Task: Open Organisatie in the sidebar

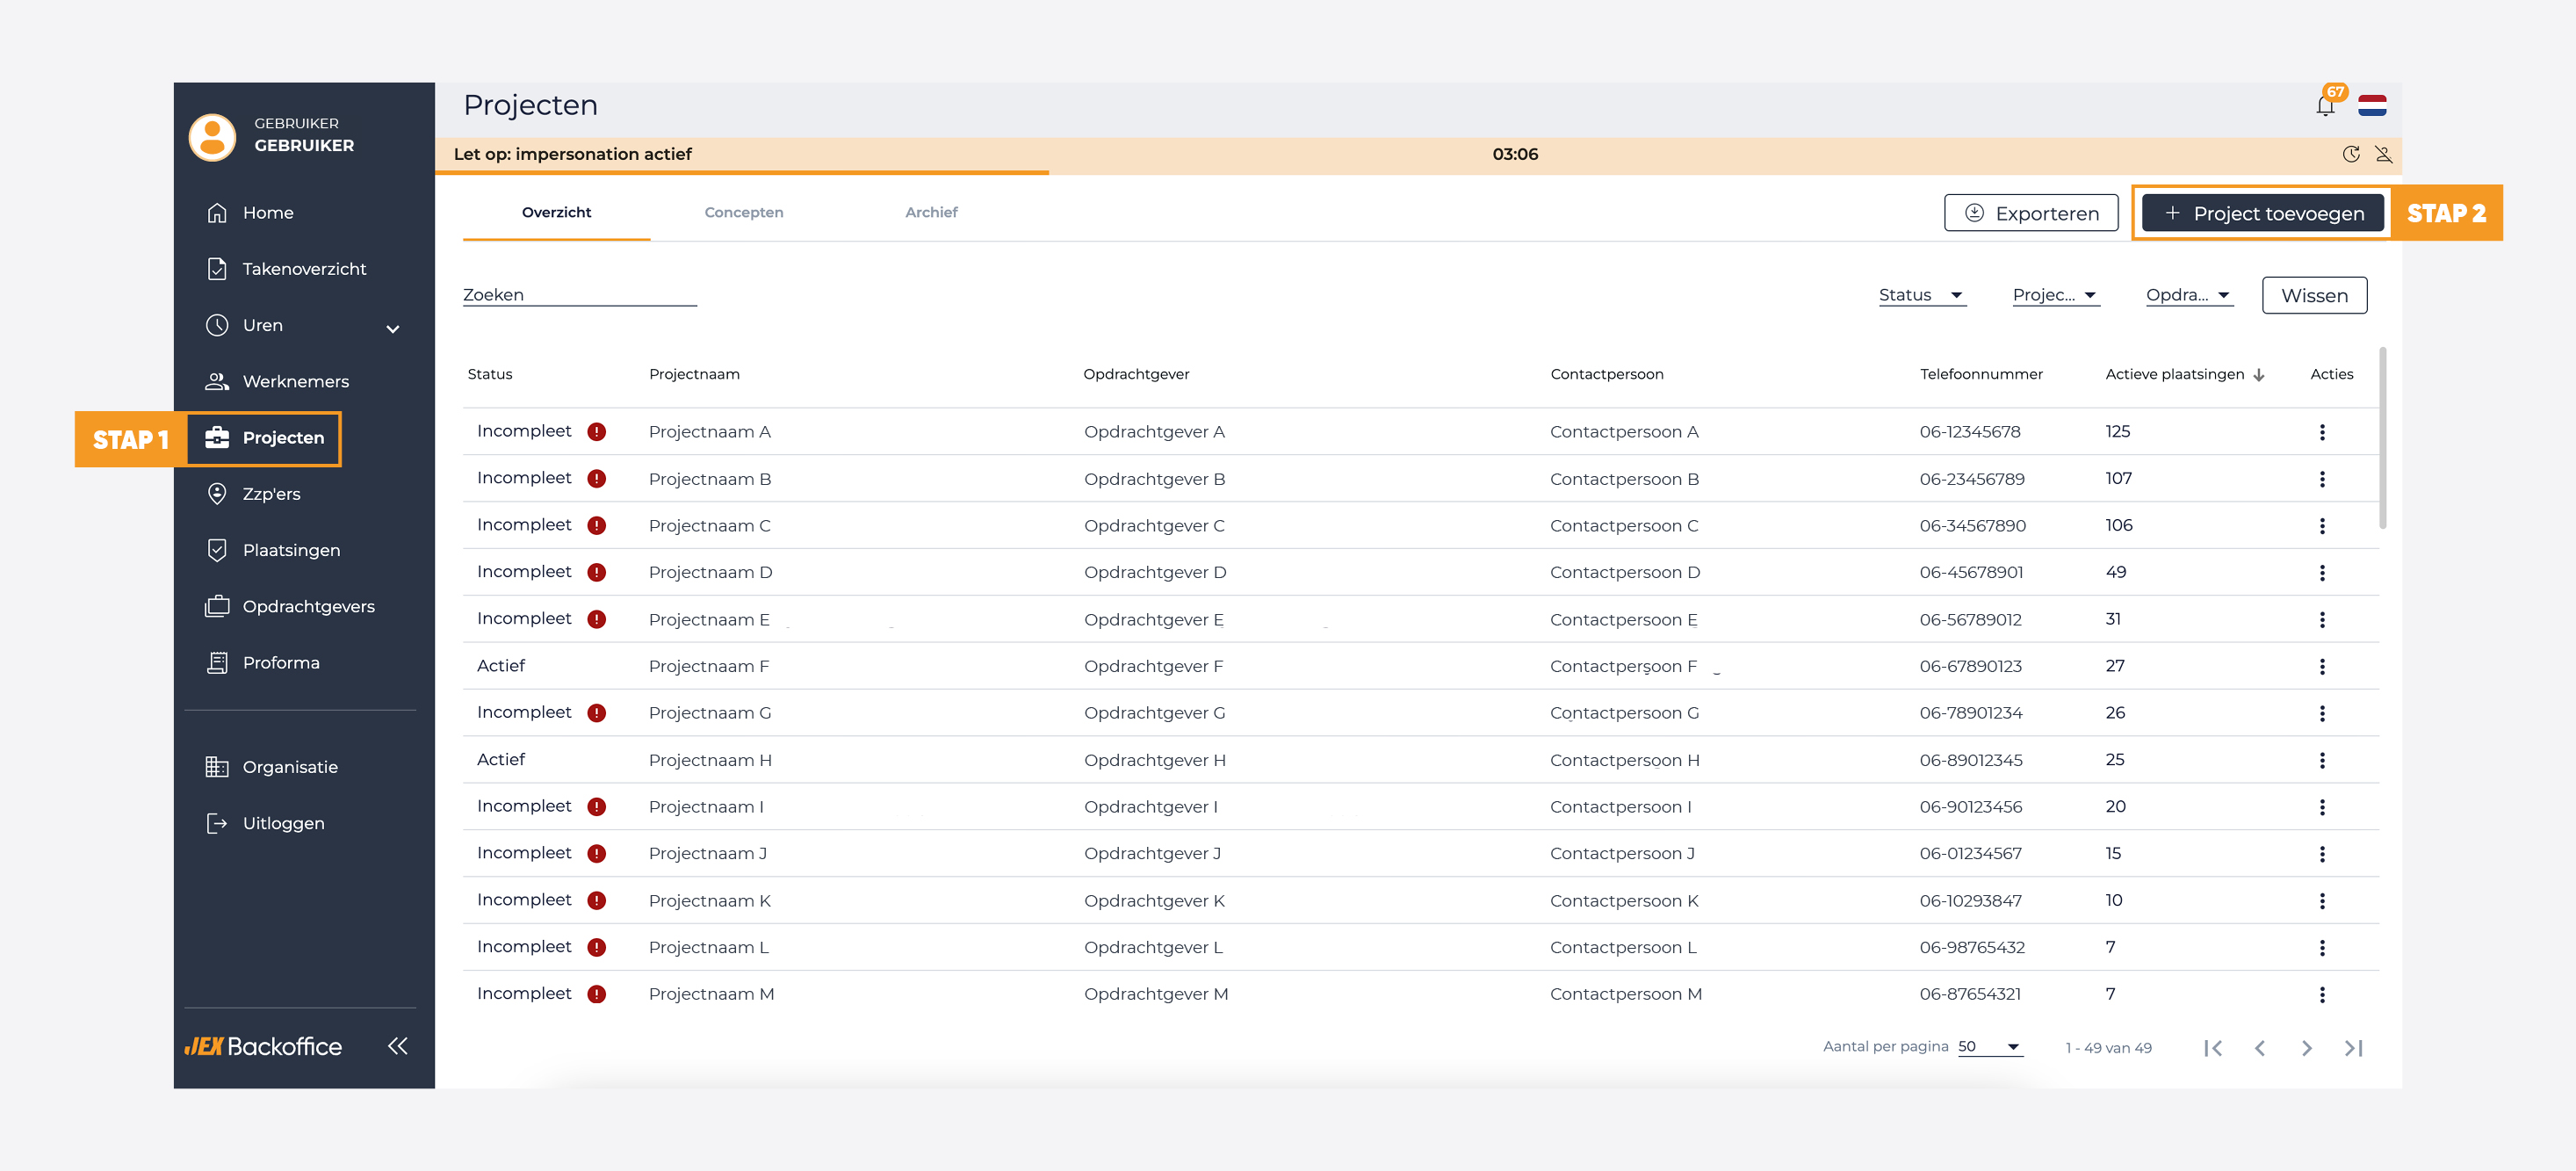Action: point(272,767)
